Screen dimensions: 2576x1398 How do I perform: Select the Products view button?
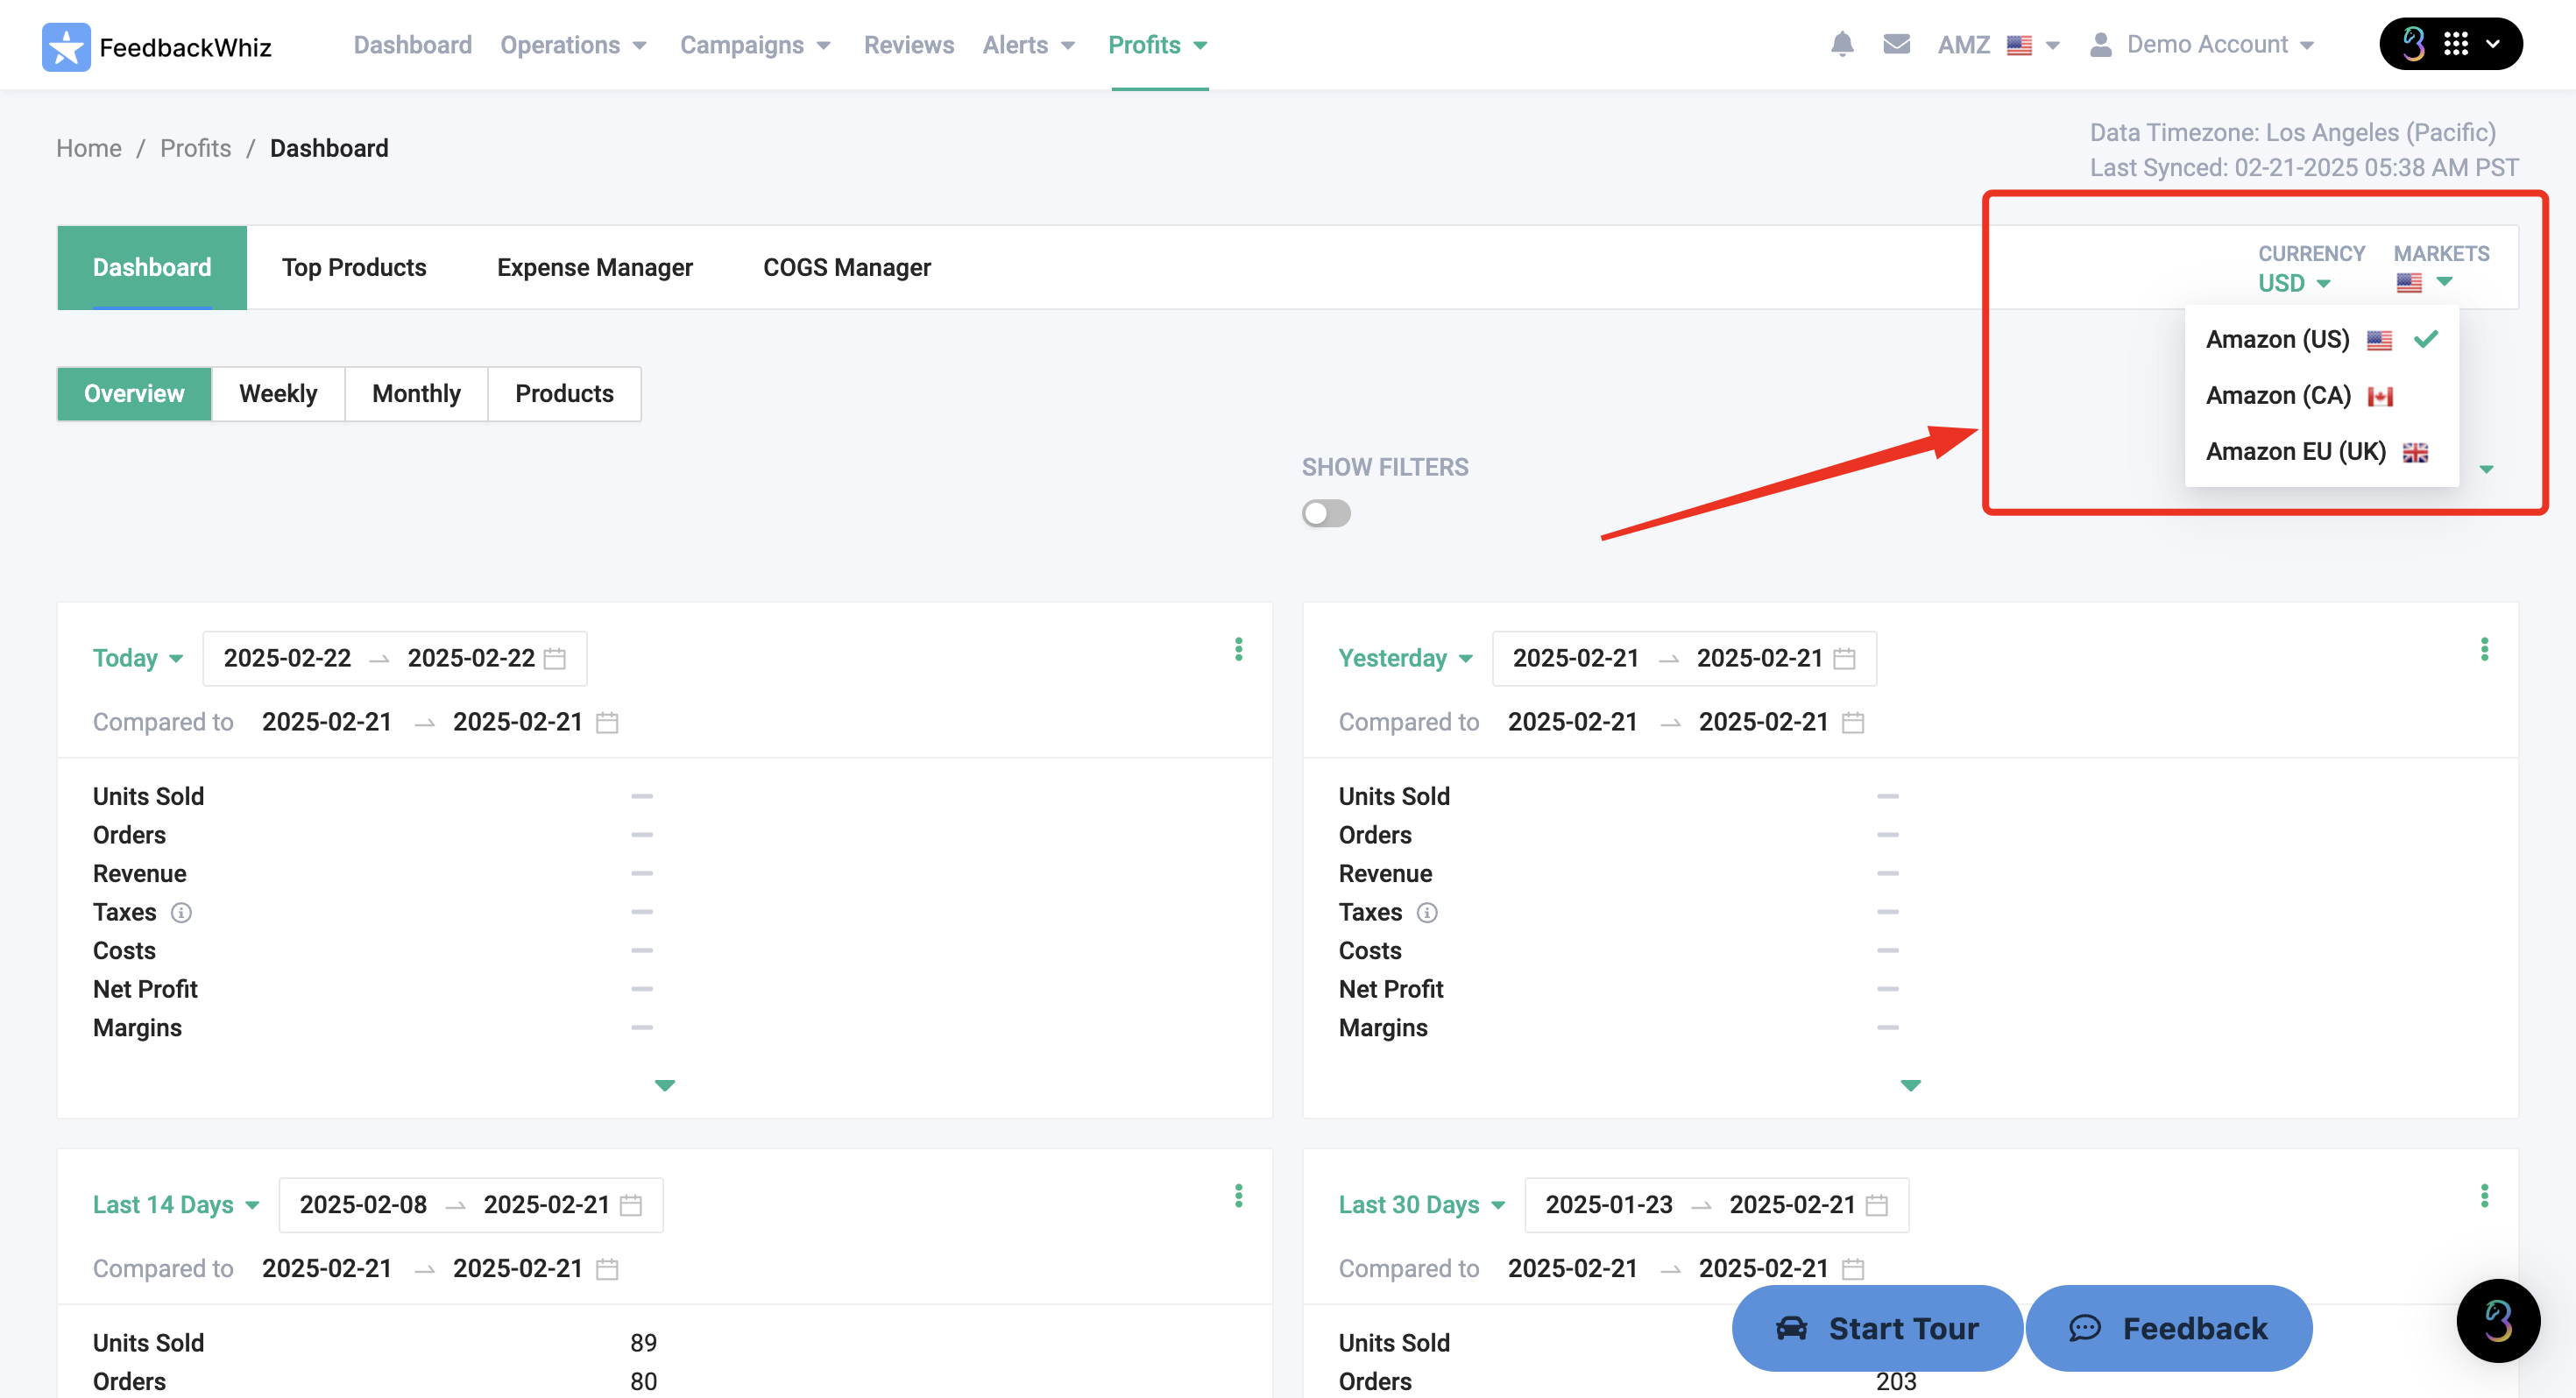[564, 394]
